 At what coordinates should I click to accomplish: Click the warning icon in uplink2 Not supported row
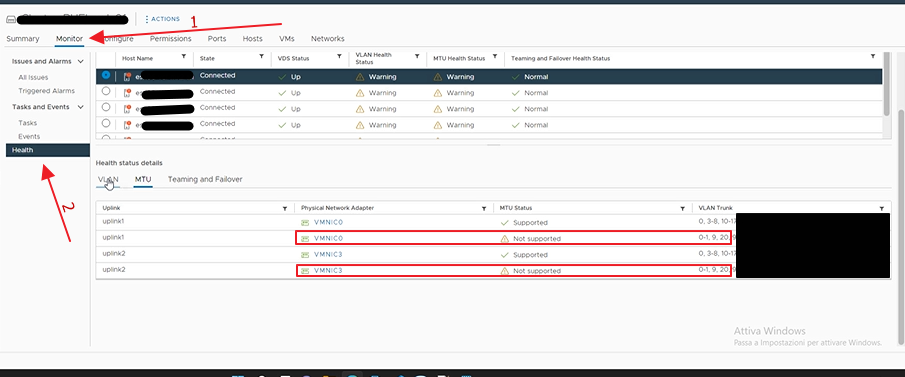504,271
